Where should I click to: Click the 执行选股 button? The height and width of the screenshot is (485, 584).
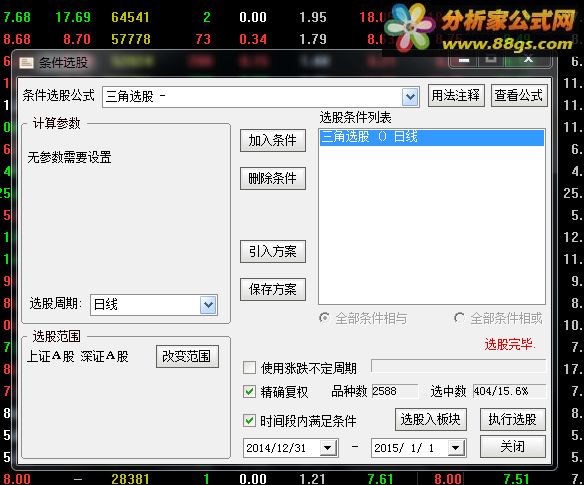click(x=513, y=419)
